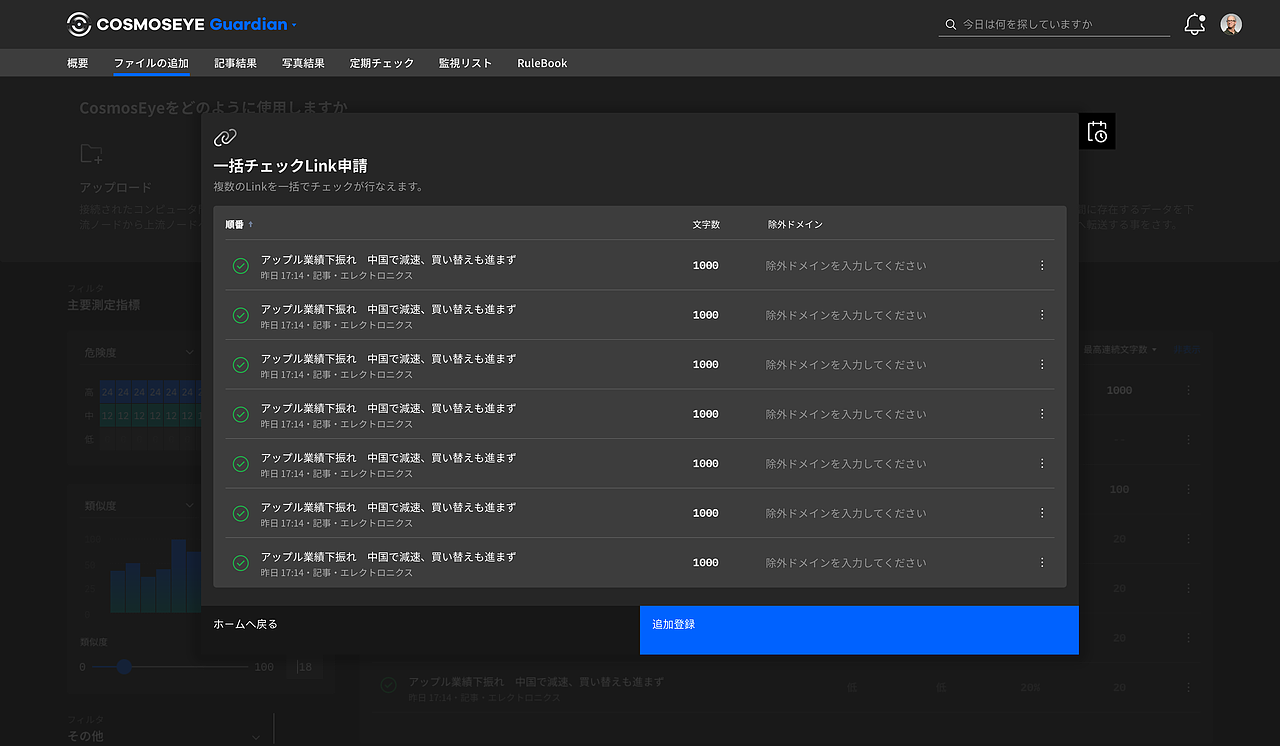Open the kebab menu on the last link row
This screenshot has height=746, width=1280.
(1041, 562)
